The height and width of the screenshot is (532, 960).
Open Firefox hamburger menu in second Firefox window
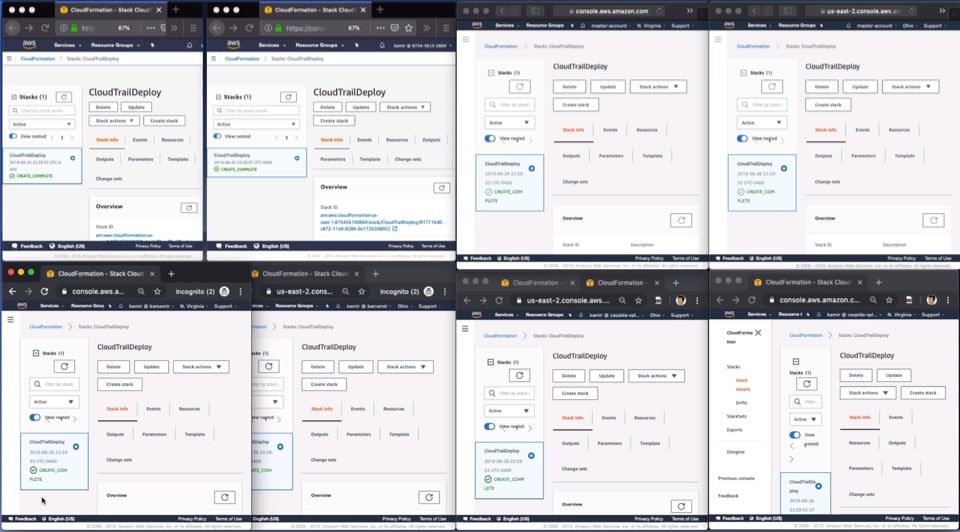(446, 28)
